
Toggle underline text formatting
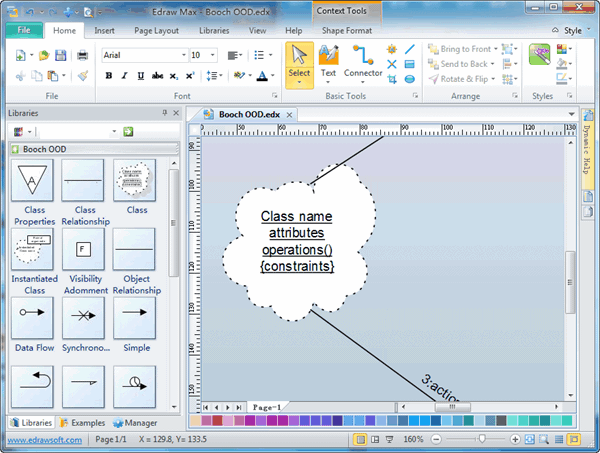tap(138, 75)
